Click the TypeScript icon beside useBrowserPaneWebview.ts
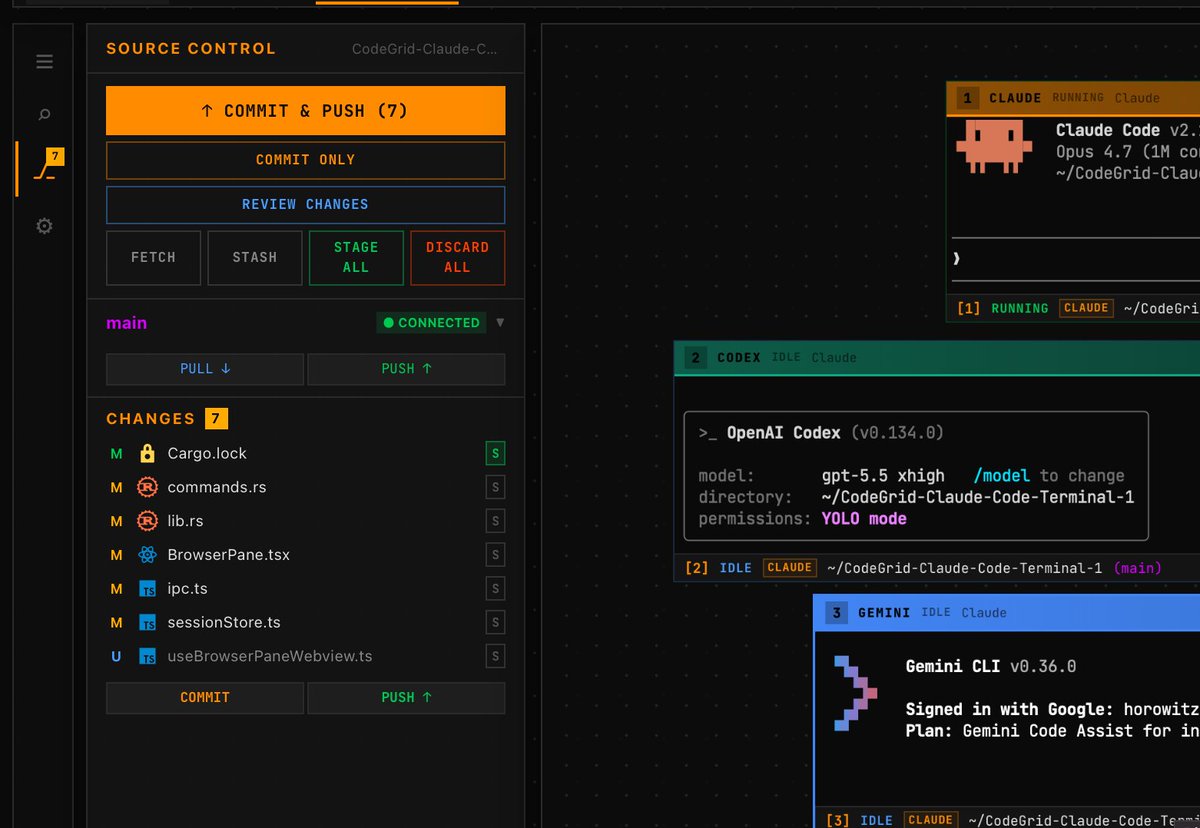The image size is (1200, 828). click(x=148, y=657)
